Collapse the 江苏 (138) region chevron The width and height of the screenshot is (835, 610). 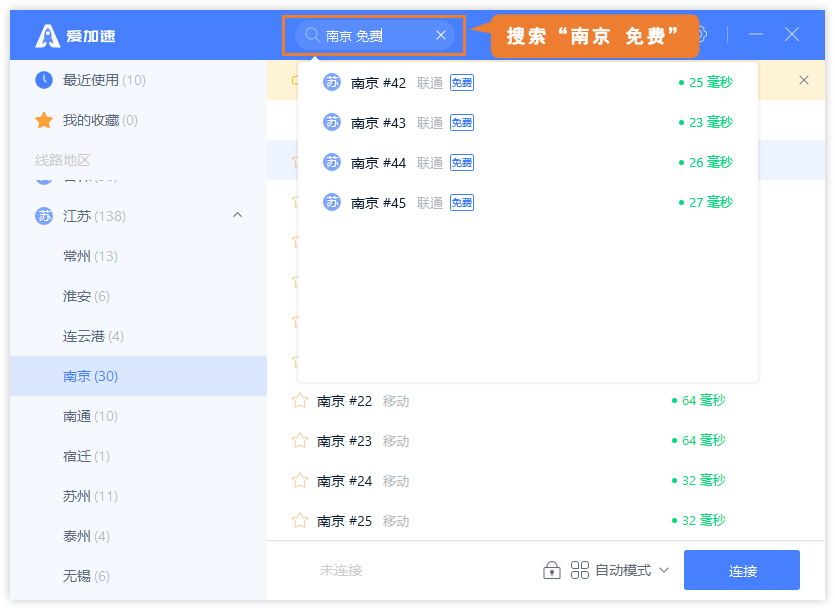[x=238, y=215]
